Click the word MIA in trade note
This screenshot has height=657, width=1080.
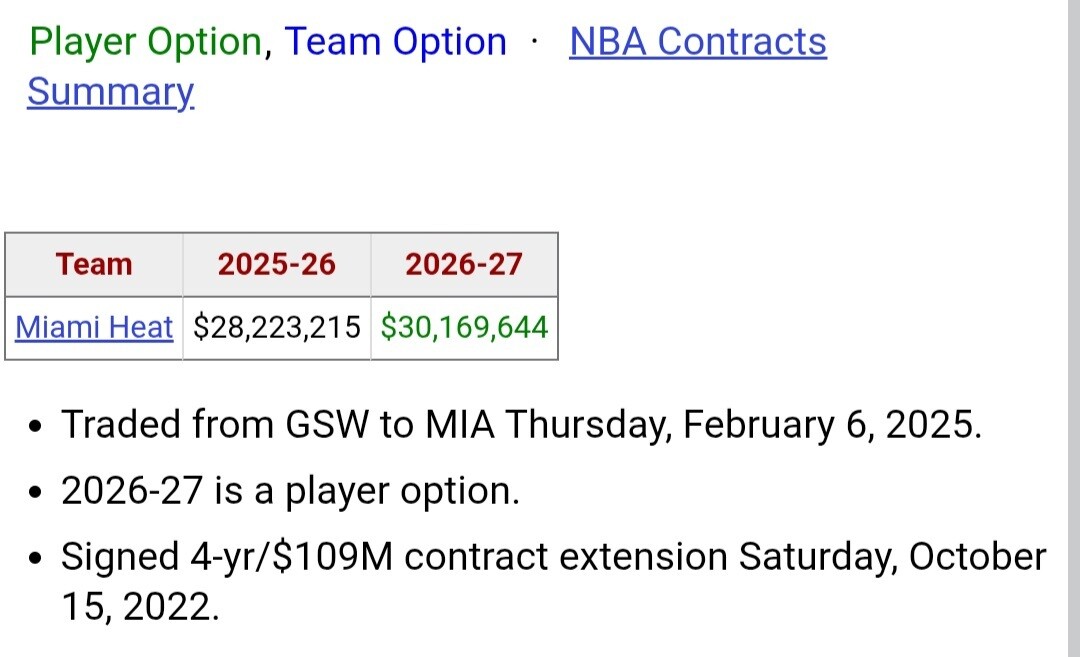(x=459, y=424)
